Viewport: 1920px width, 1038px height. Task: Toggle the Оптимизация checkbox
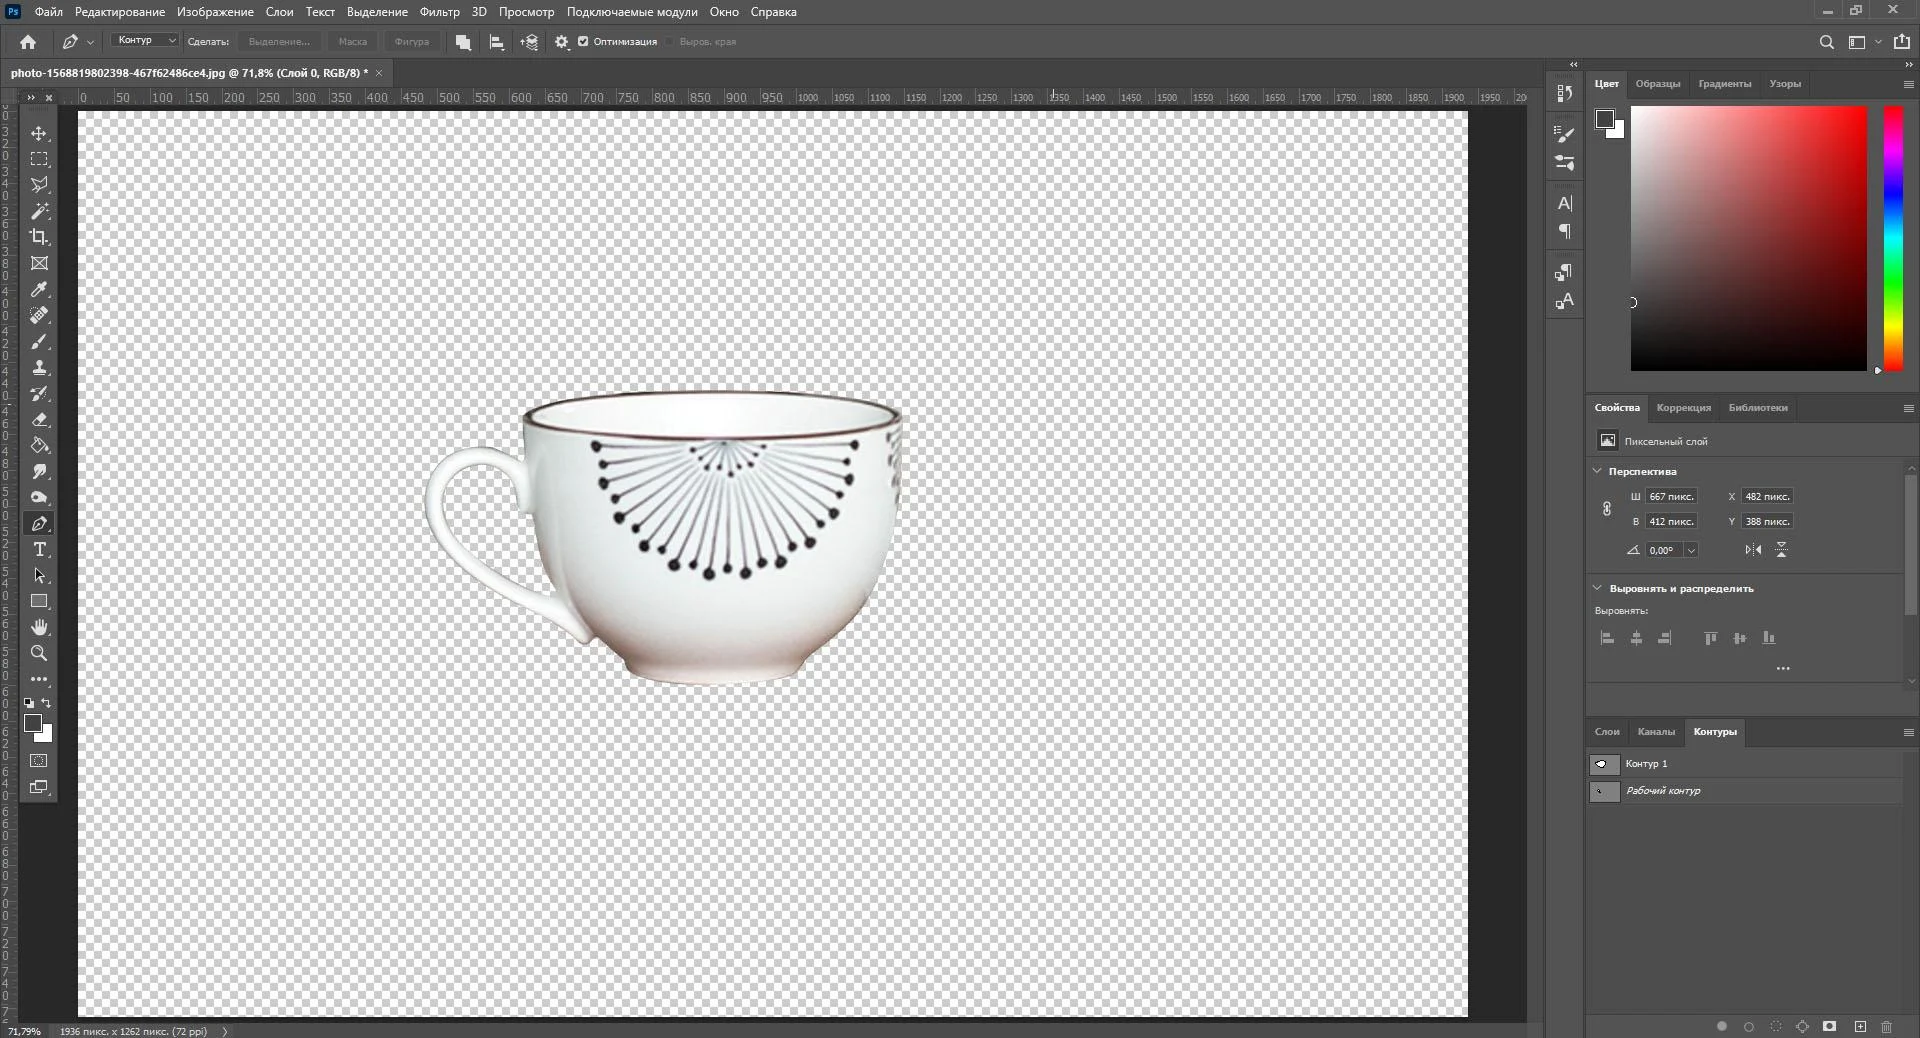coord(583,42)
